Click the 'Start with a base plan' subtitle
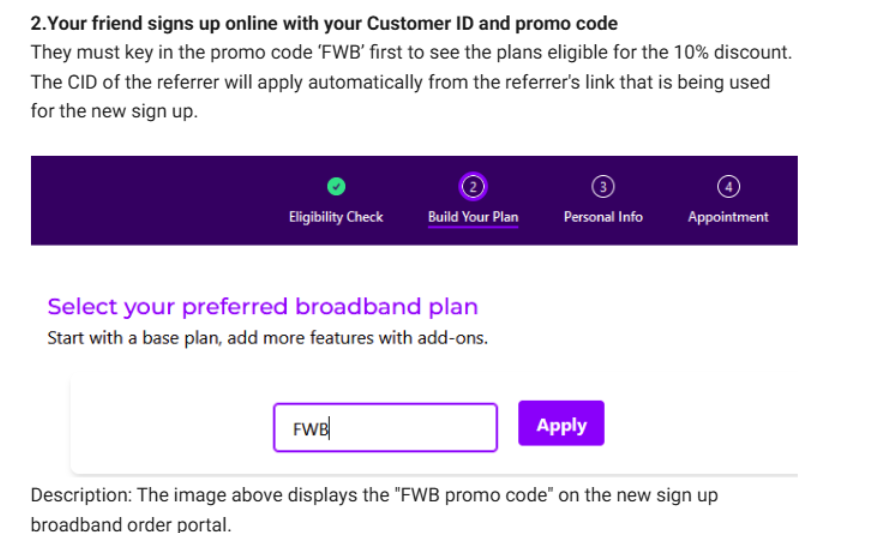Screen dimensions: 874x533 pyautogui.click(x=267, y=338)
